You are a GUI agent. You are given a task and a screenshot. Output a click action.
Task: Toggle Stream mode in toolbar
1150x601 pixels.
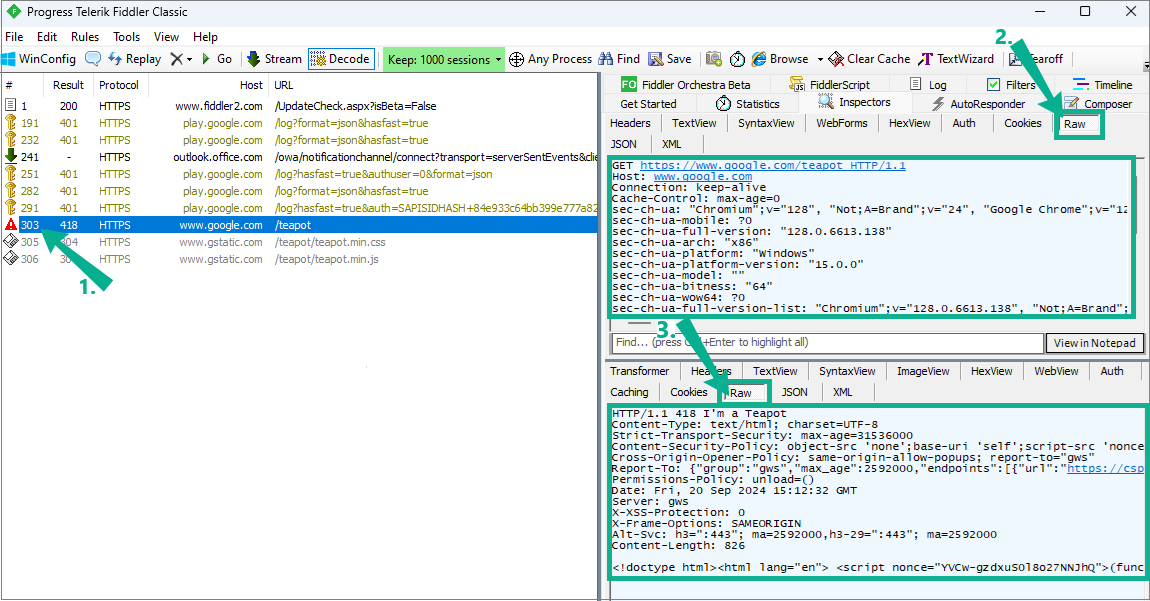tap(274, 59)
